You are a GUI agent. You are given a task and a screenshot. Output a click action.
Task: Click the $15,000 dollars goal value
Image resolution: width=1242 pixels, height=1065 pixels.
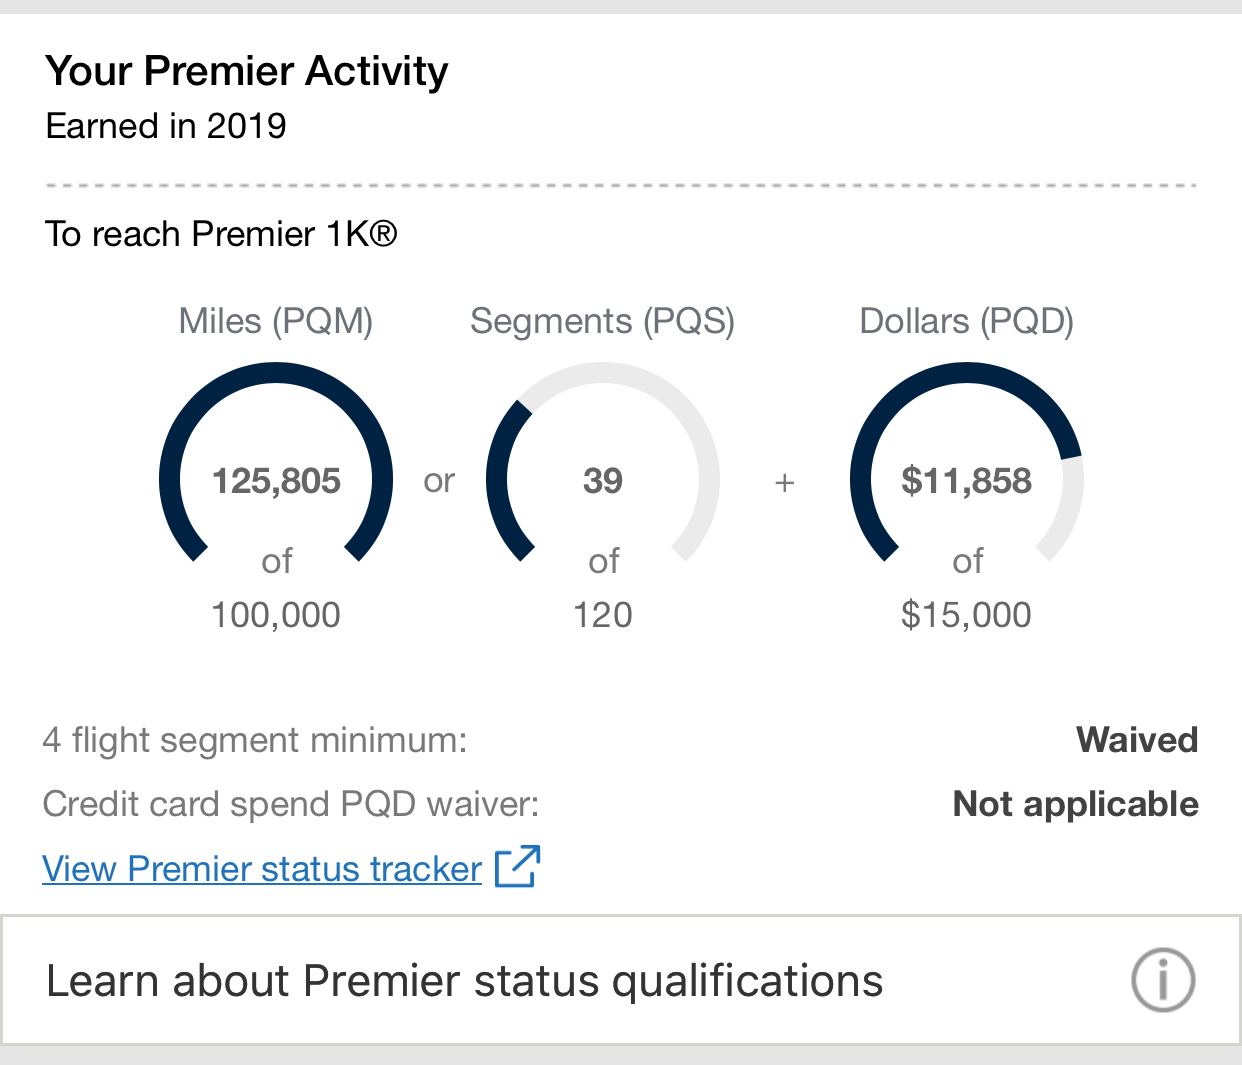966,614
